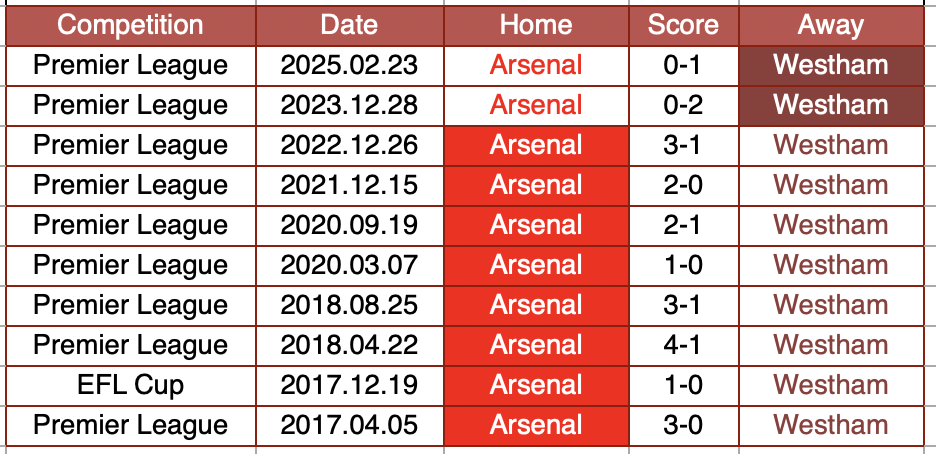Viewport: 936px width, 454px height.
Task: Click the EFL Cup competition cell
Action: point(130,385)
